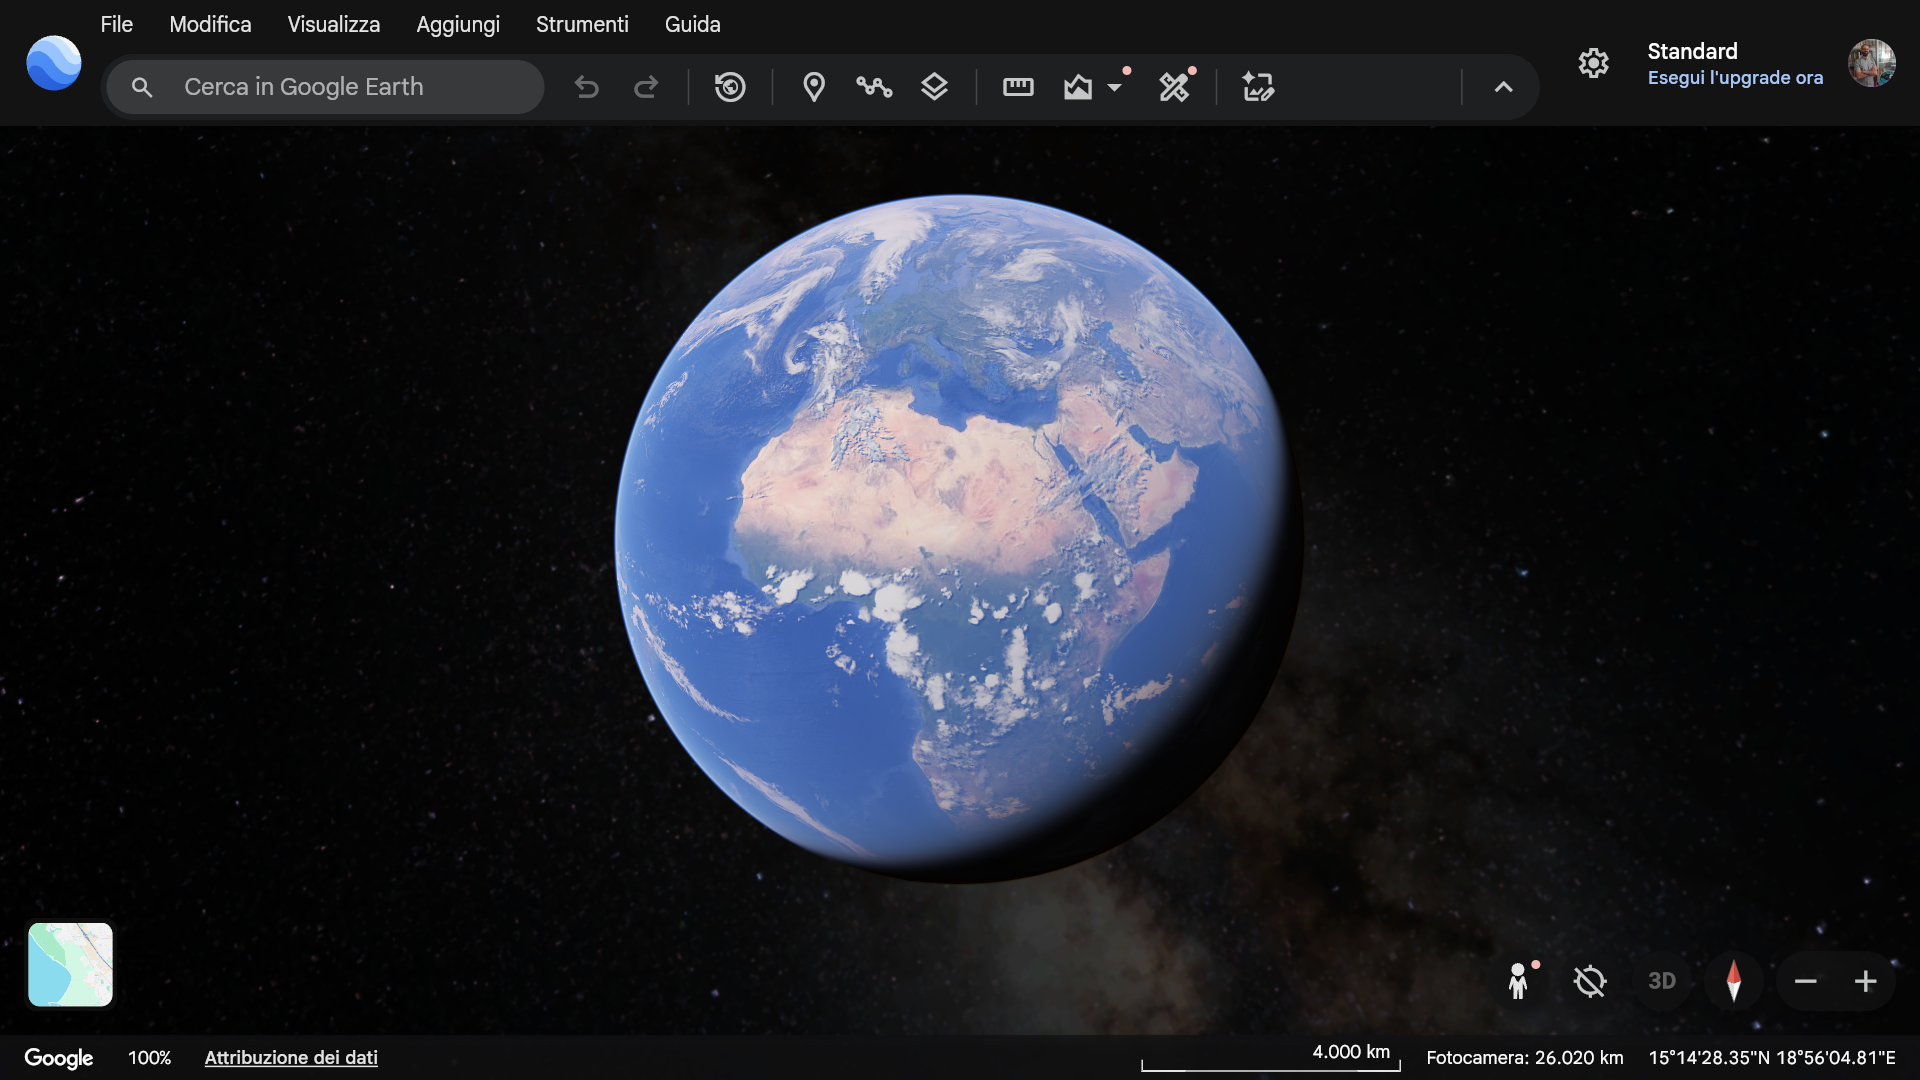The width and height of the screenshot is (1920, 1080).
Task: Open the Modifica menu
Action: coord(210,24)
